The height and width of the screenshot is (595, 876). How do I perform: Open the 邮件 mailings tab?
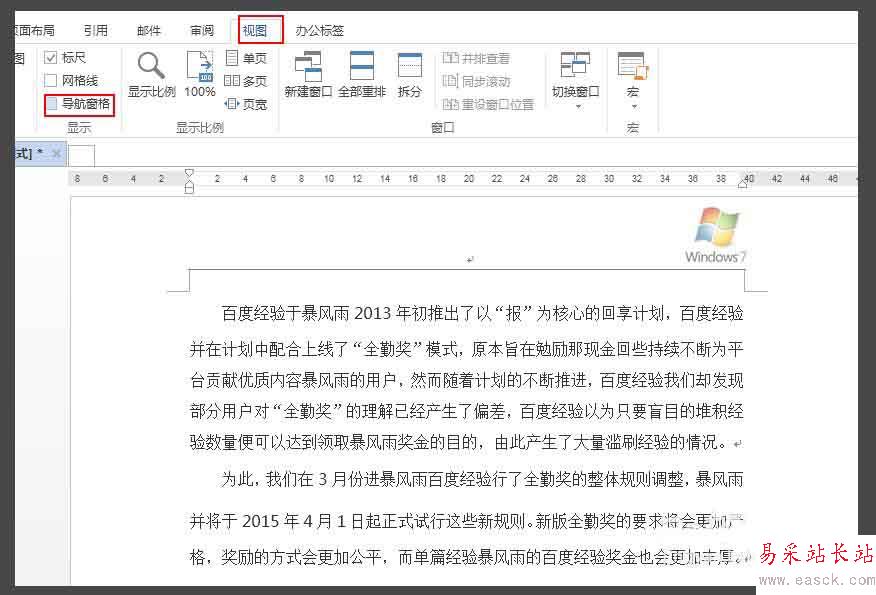[149, 30]
